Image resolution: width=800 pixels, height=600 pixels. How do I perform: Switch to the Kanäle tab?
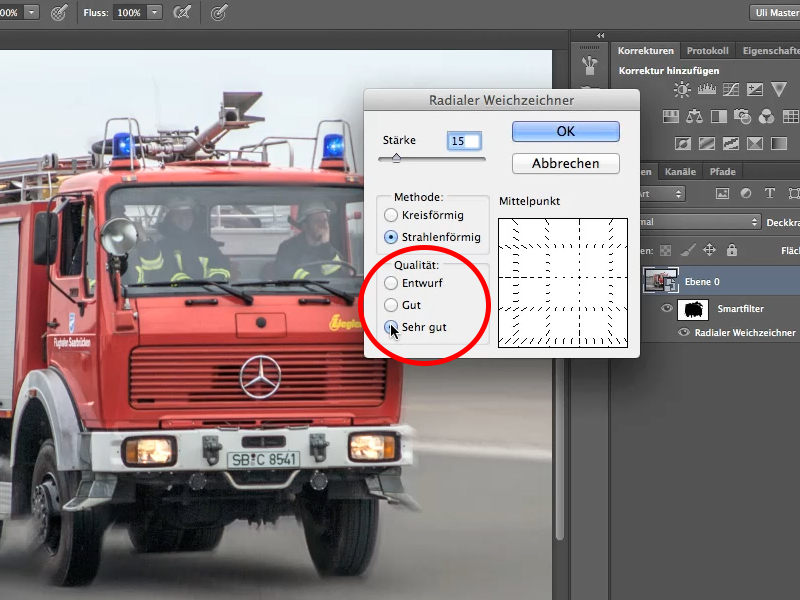(680, 171)
